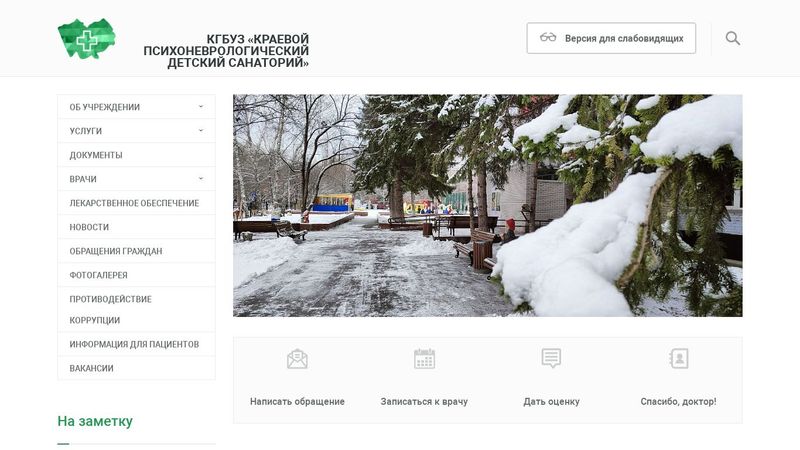This screenshot has width=800, height=450.
Task: Click the Записаться к врачу link
Action: [424, 402]
